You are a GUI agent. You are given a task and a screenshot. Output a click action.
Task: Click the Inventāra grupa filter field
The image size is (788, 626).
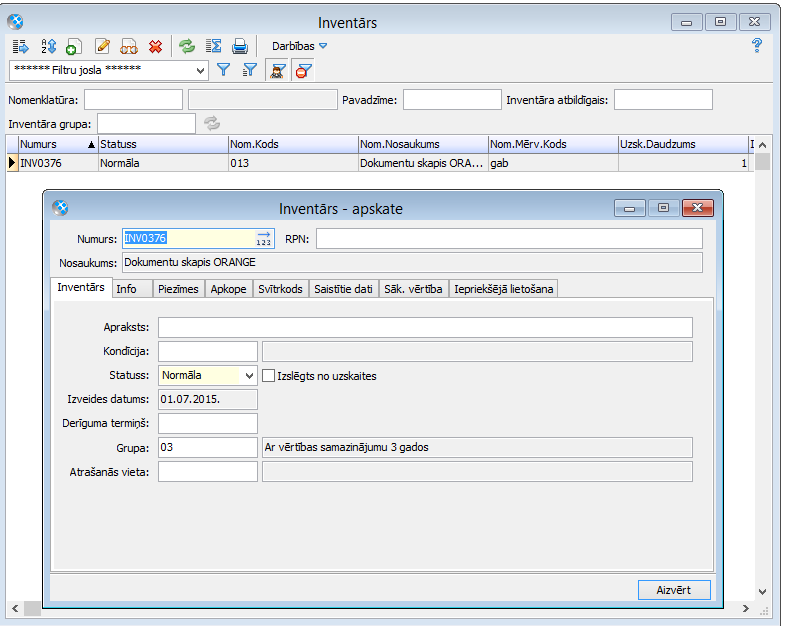tap(146, 124)
